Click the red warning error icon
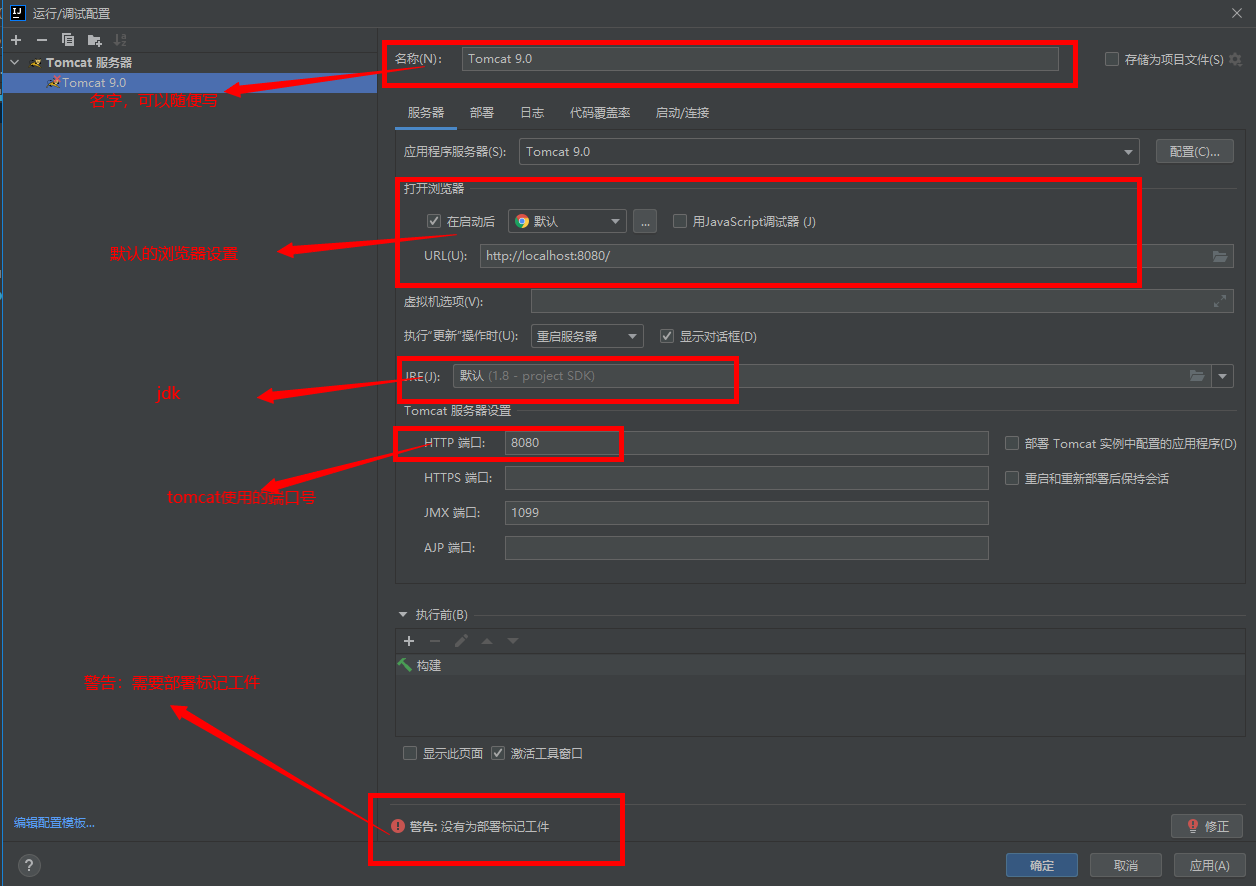 [x=398, y=827]
